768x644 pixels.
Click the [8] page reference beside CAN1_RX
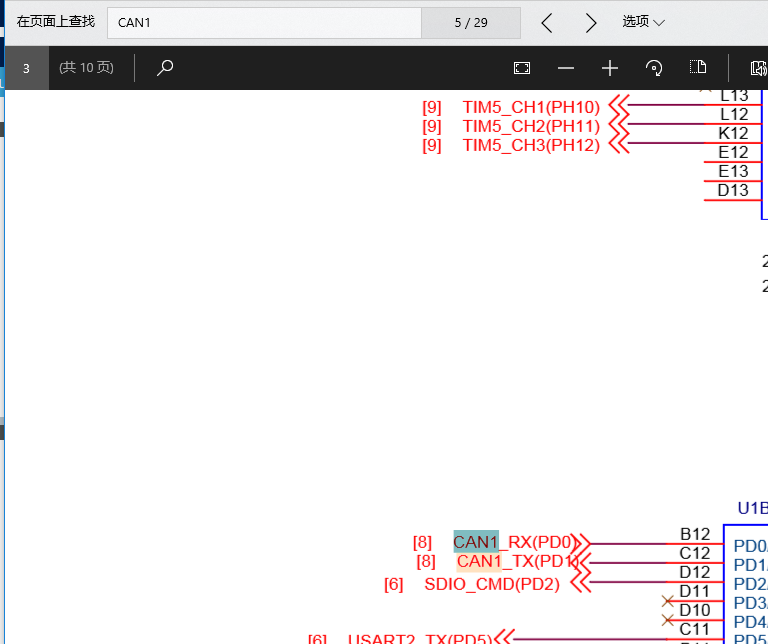click(422, 542)
